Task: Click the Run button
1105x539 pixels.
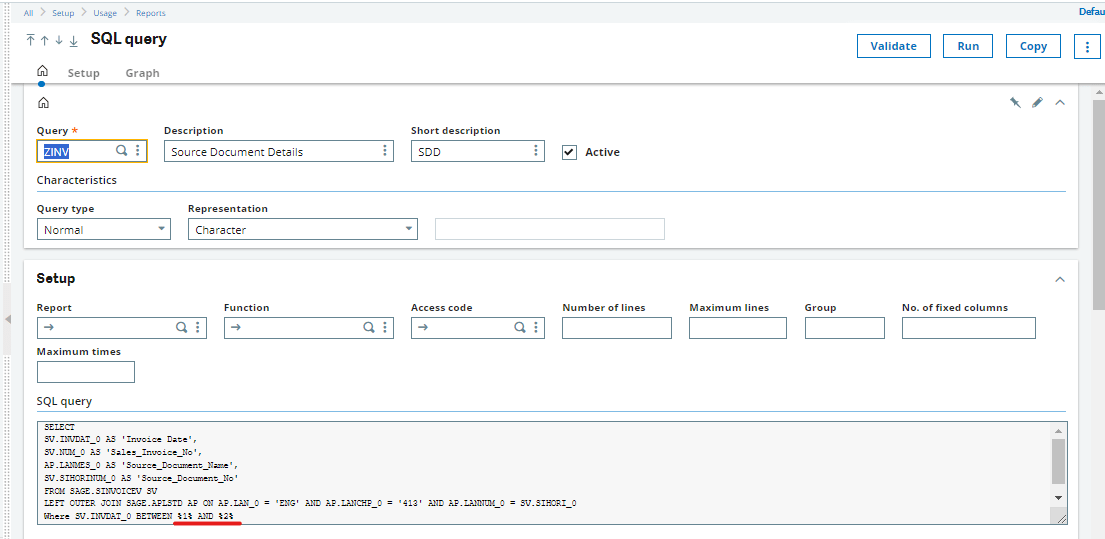Action: click(968, 46)
